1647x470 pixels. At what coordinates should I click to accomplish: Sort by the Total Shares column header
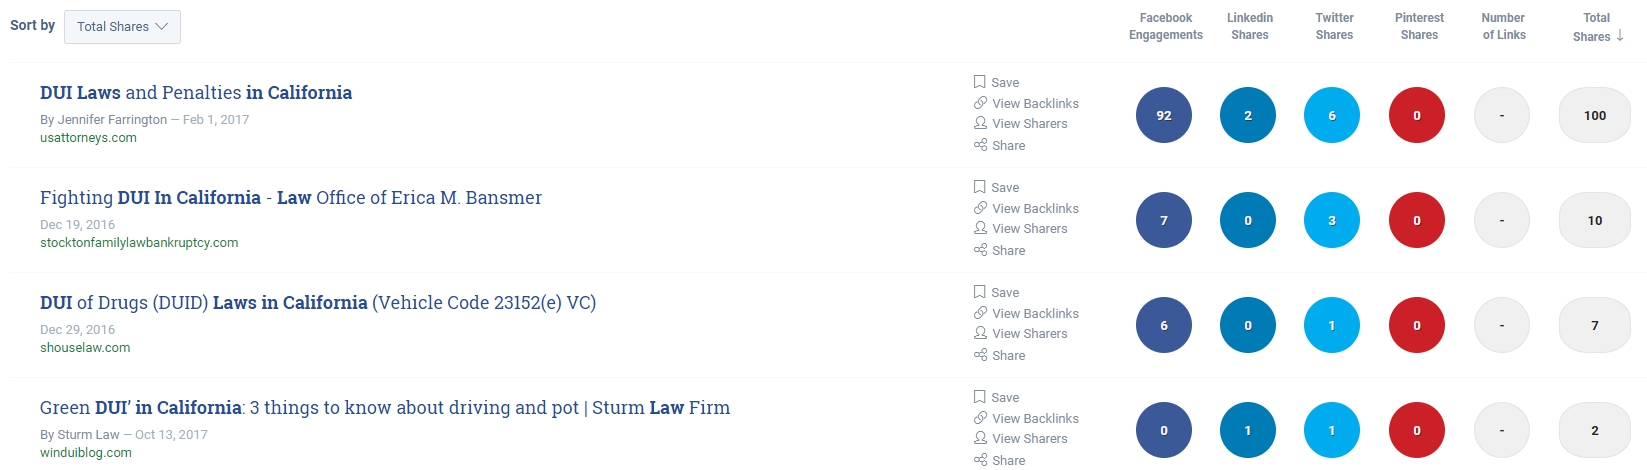coord(1597,27)
